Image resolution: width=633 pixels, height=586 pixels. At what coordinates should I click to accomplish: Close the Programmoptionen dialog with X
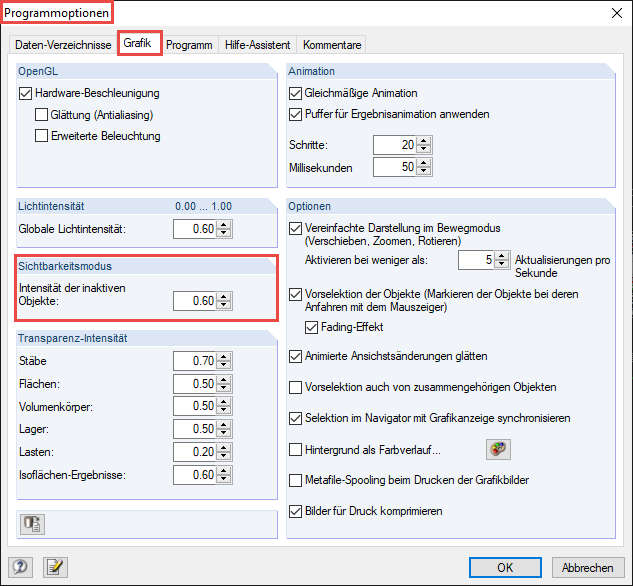tap(616, 13)
